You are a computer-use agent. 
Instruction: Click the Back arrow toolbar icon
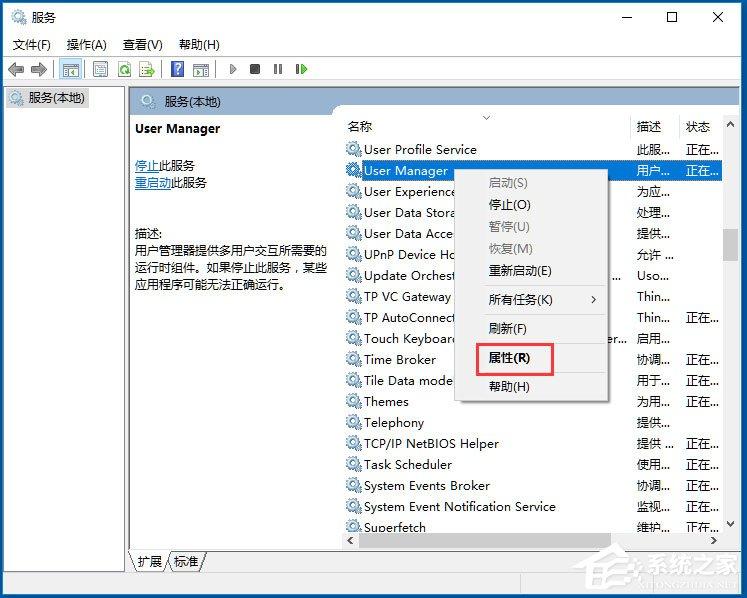[16, 70]
